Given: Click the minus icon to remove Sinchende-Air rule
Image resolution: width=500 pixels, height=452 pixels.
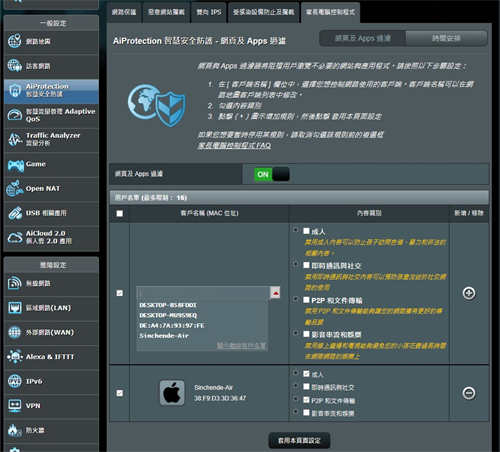Looking at the screenshot, I should [x=469, y=393].
